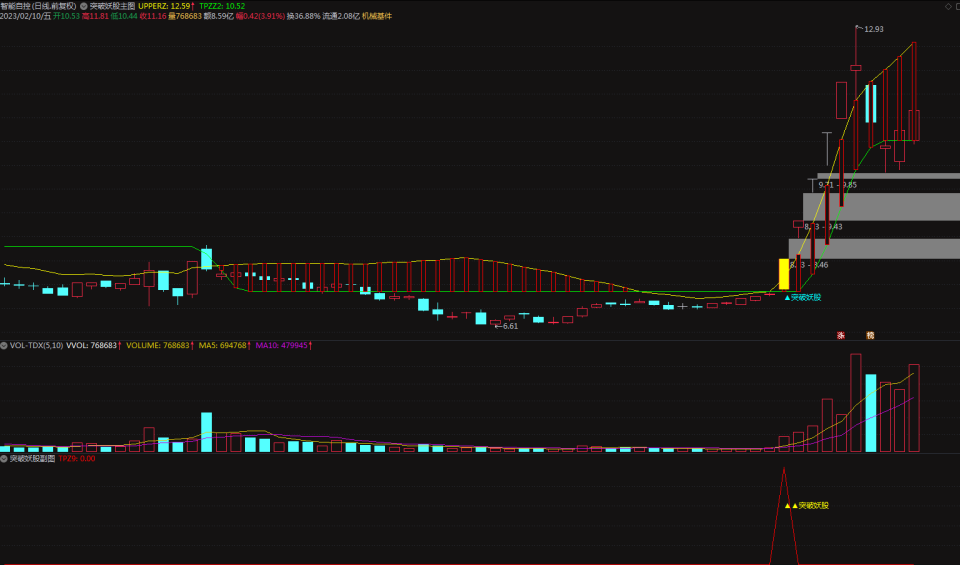Click the 2023/02/10/五 date text
The height and width of the screenshot is (565, 960).
26,17
